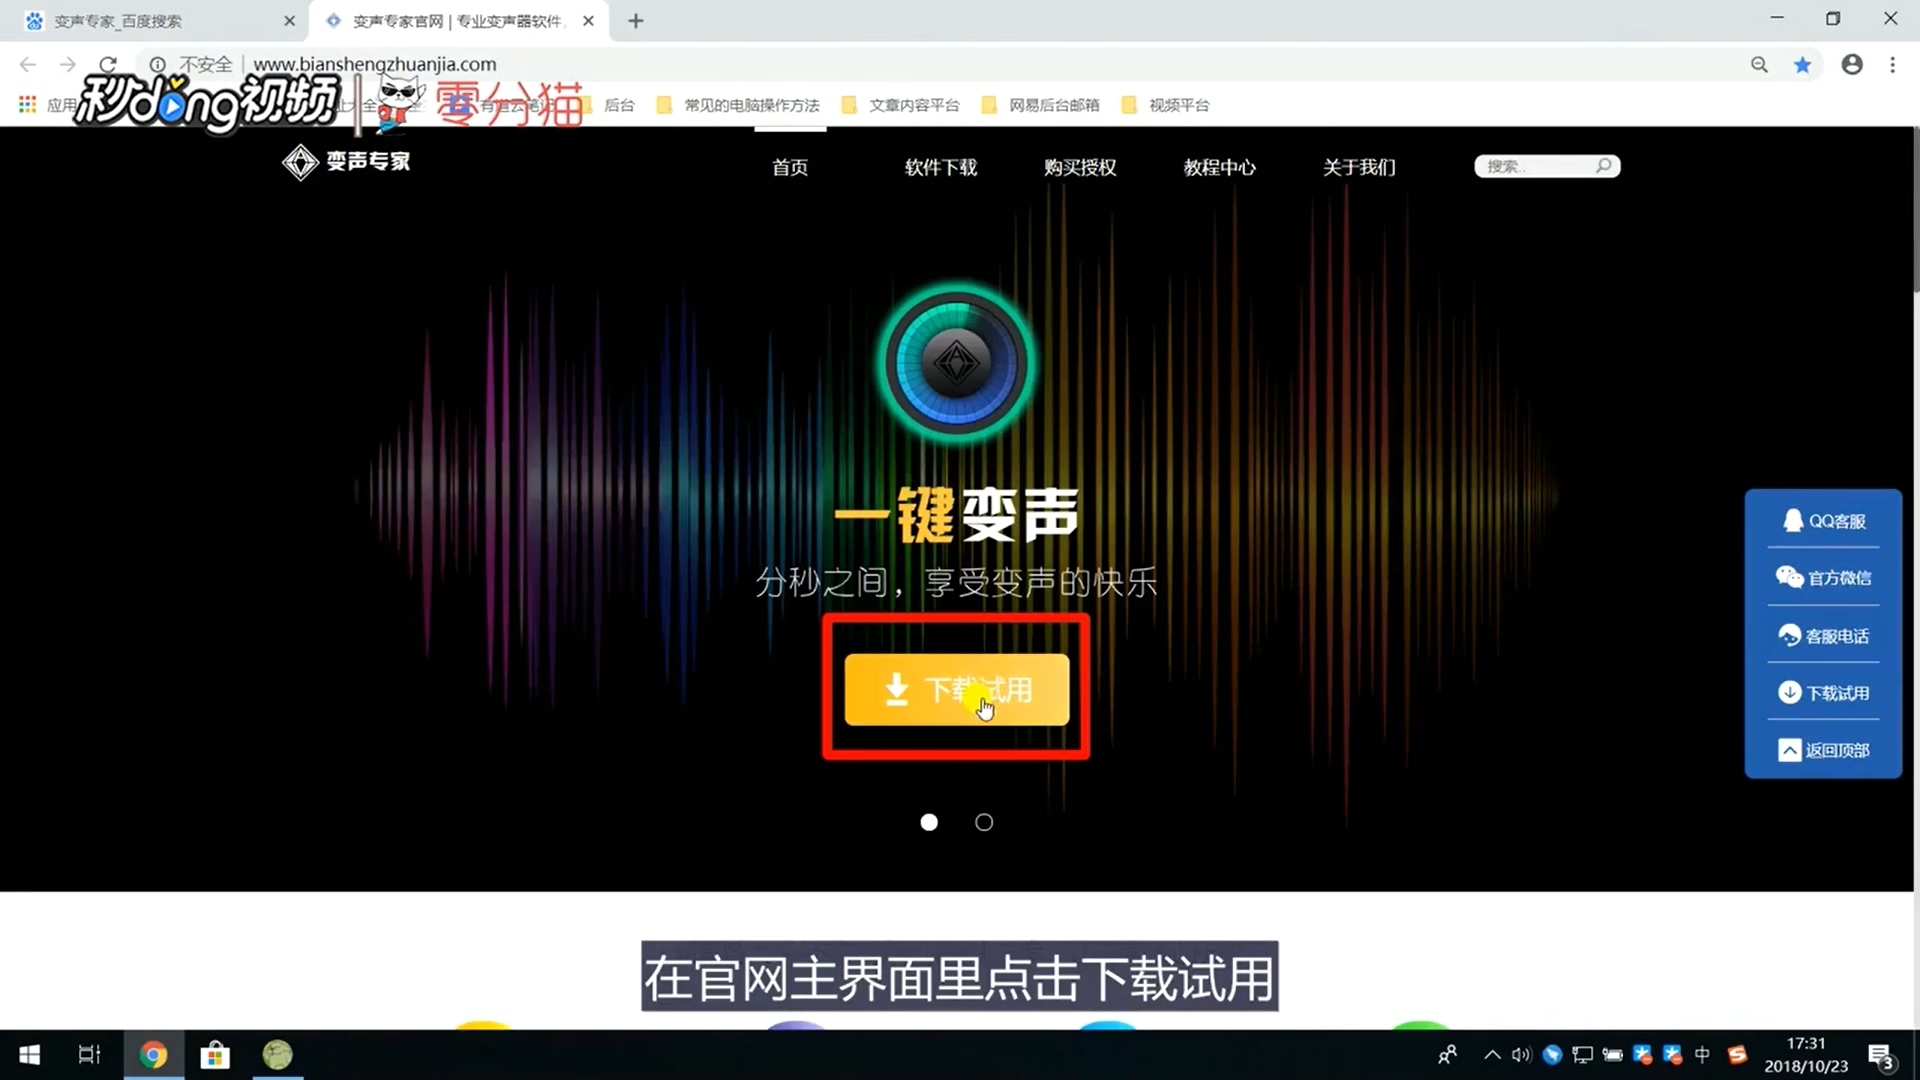Screen dimensions: 1920x1080
Task: Click 返回顶部 to return to top
Action: pyautogui.click(x=1824, y=750)
